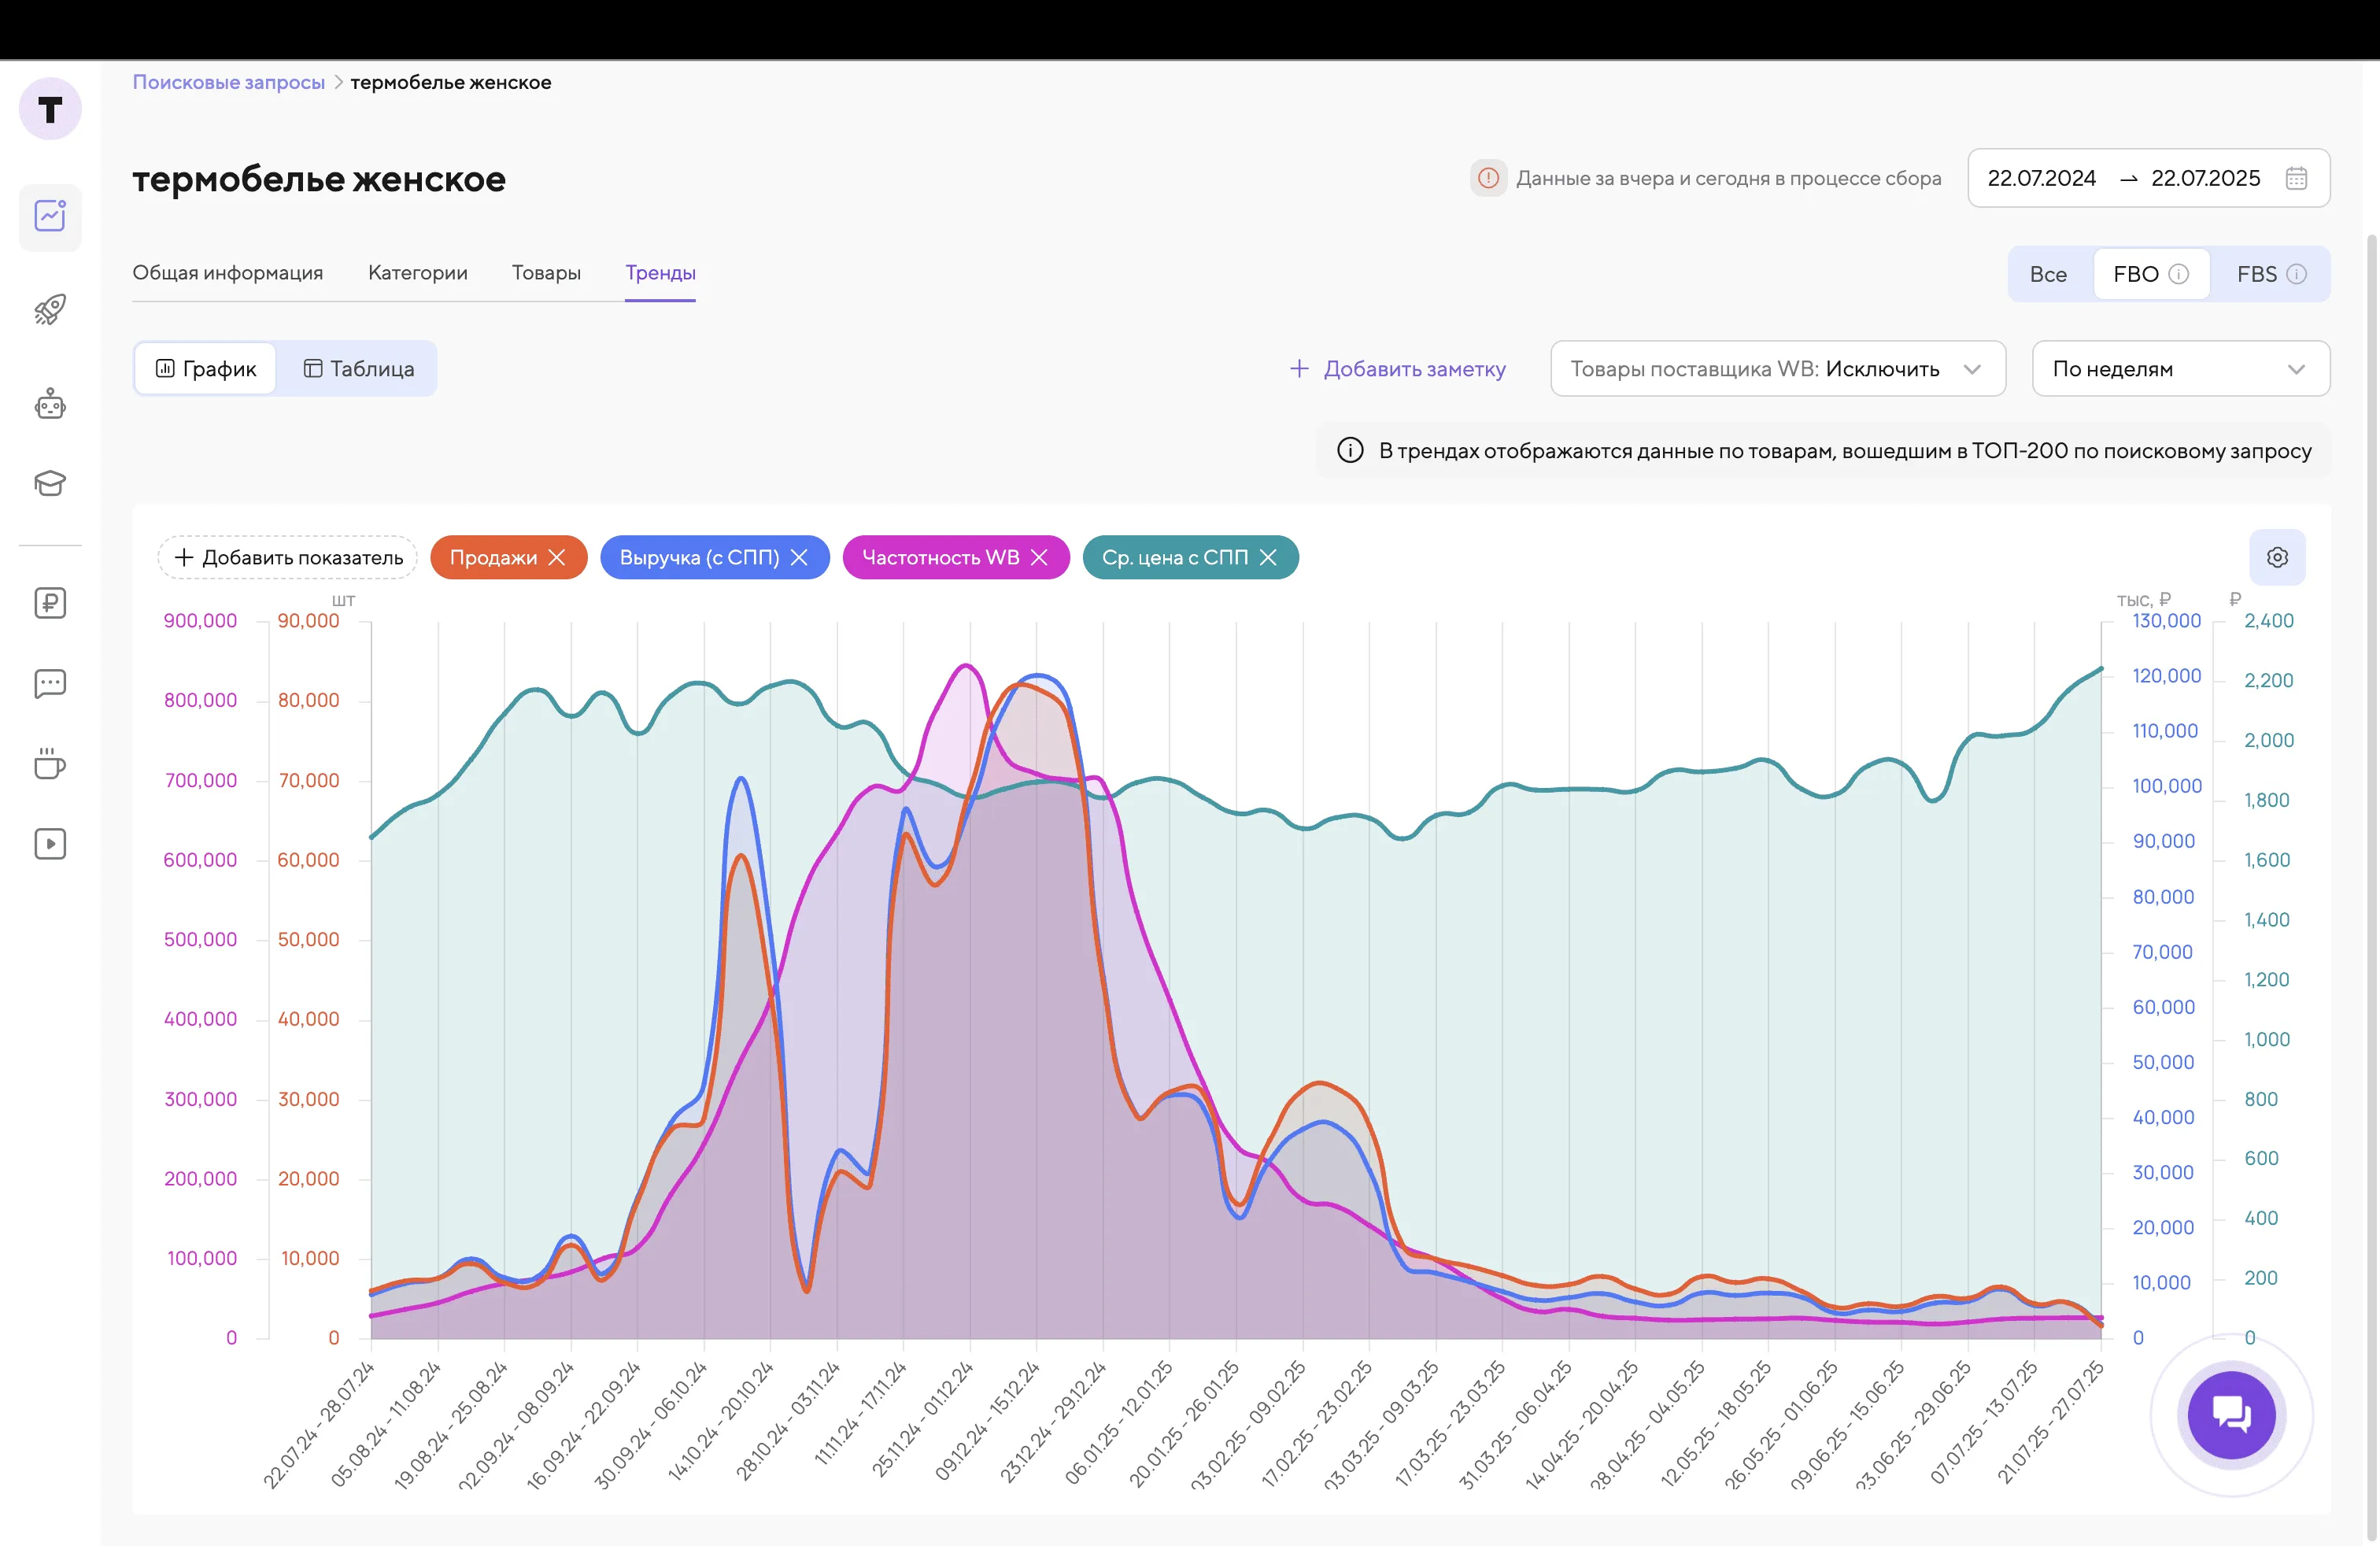
Task: Click the graduation cap training icon
Action: coord(50,484)
